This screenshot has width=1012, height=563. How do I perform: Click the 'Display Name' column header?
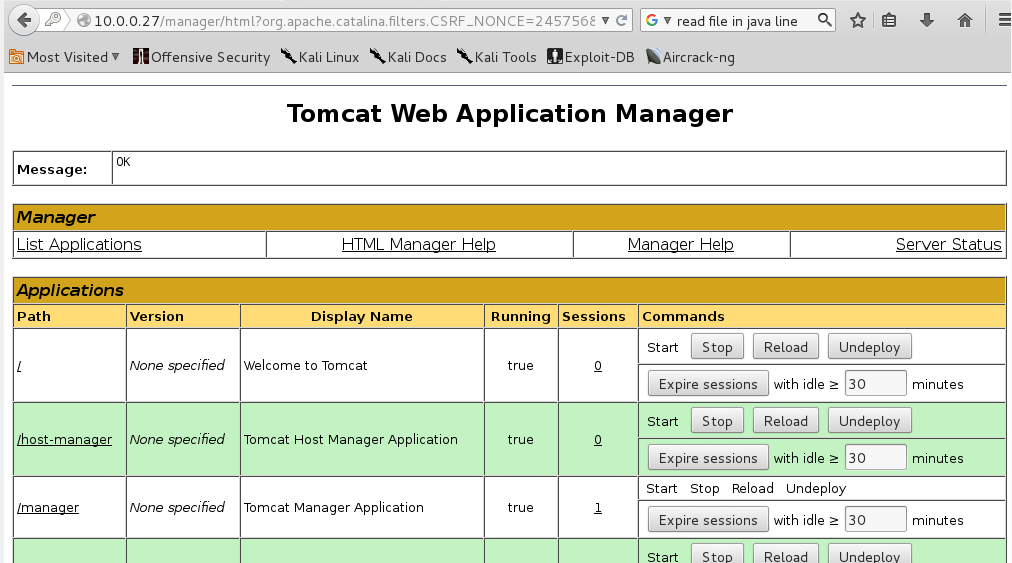click(x=361, y=316)
